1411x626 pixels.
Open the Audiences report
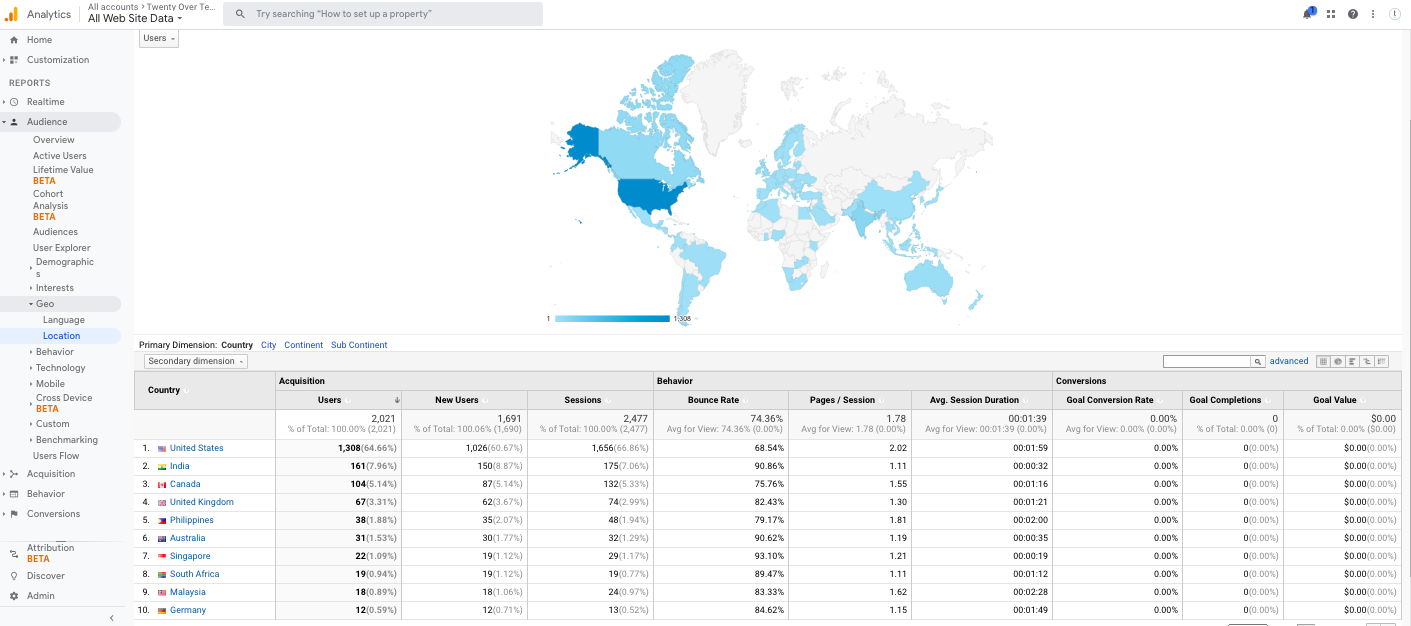point(55,232)
